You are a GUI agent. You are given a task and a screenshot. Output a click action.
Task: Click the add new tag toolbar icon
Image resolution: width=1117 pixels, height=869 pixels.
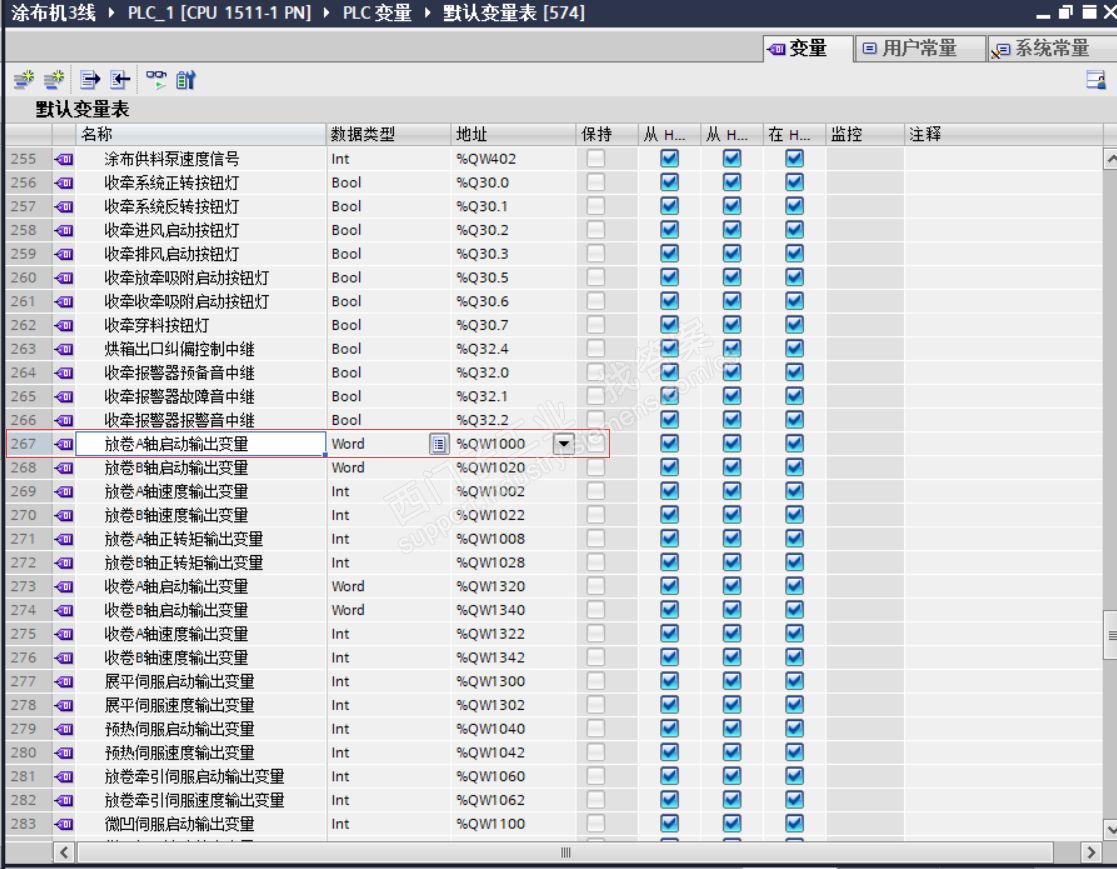point(24,80)
